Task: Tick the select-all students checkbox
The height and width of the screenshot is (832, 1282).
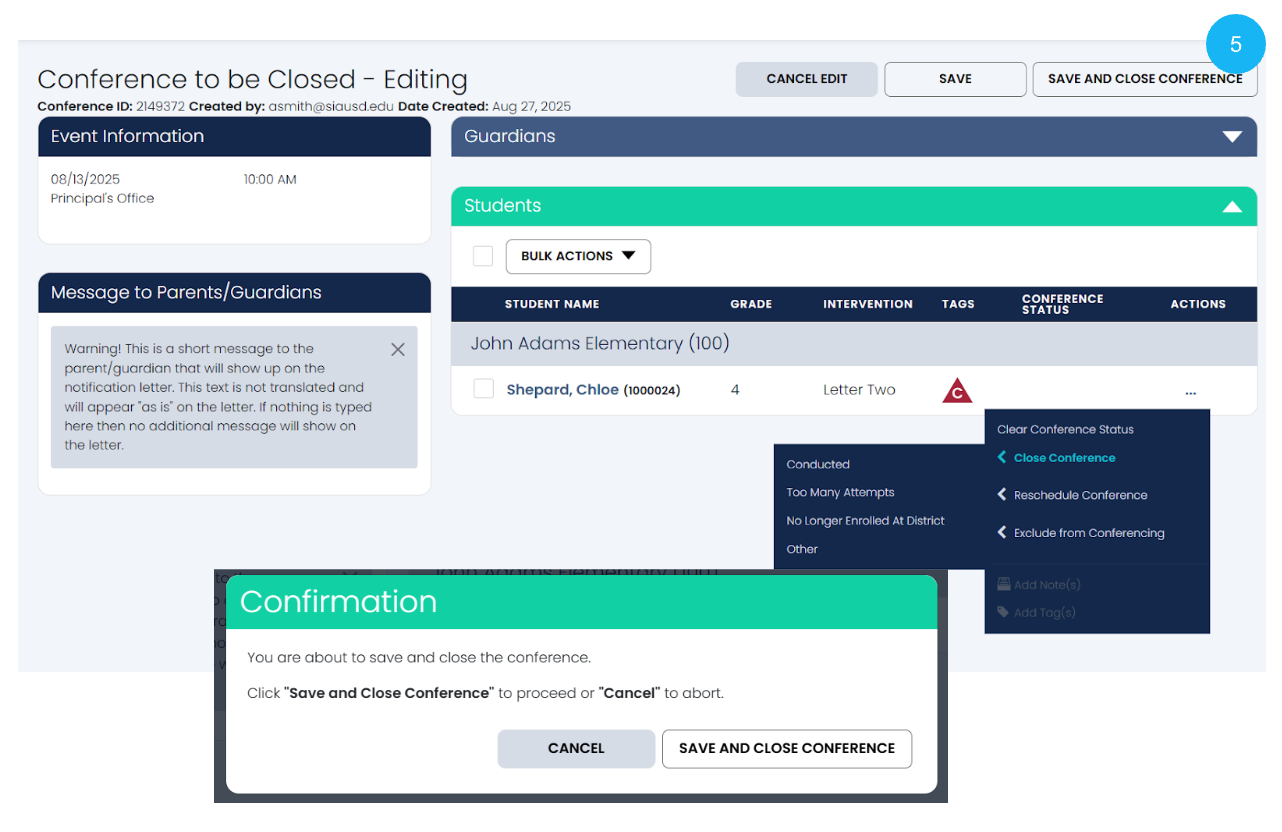Action: tap(483, 256)
